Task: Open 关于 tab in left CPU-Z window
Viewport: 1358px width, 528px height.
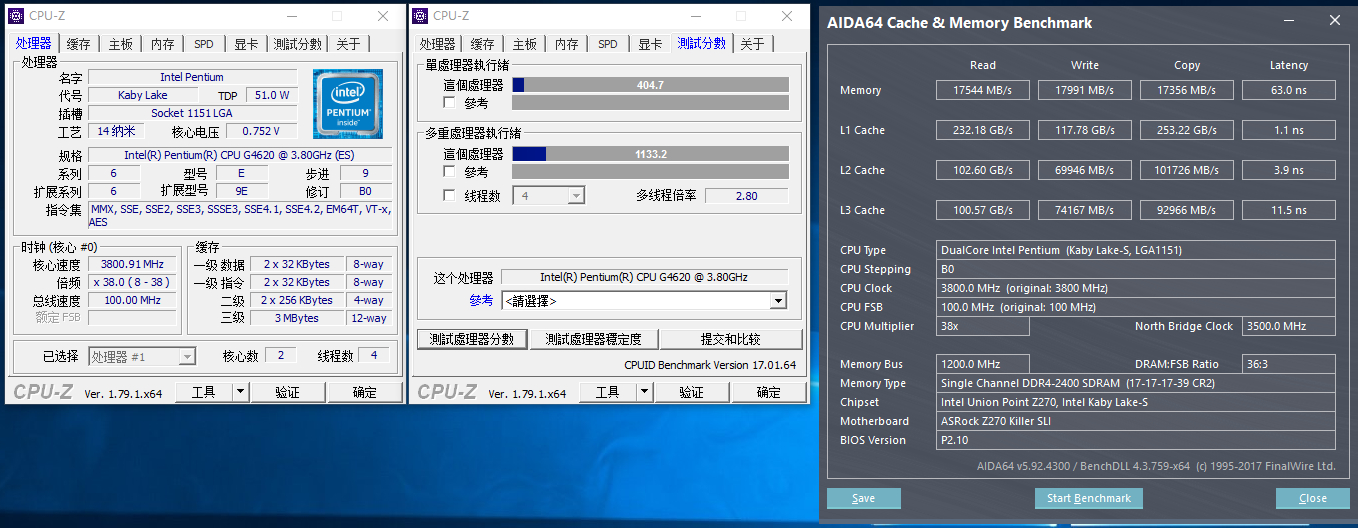Action: point(348,44)
